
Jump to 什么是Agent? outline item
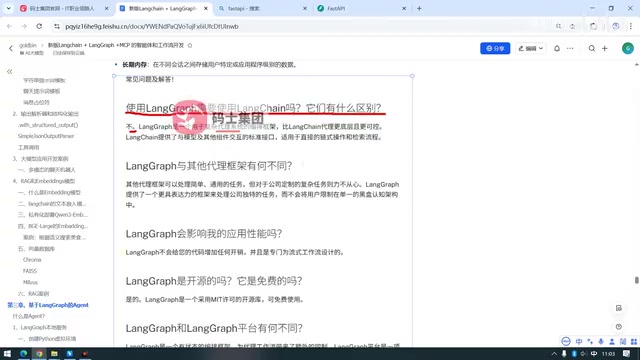(x=29, y=316)
